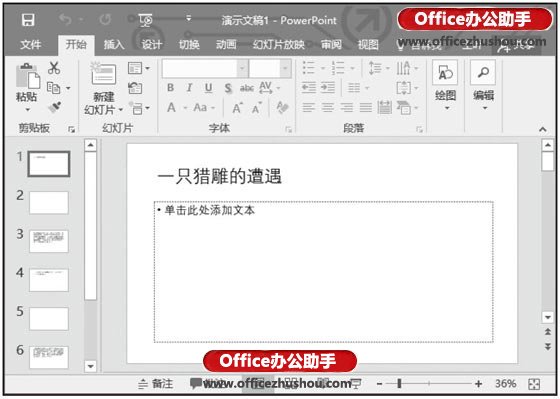Click the Increase Font Size icon

(x=237, y=108)
